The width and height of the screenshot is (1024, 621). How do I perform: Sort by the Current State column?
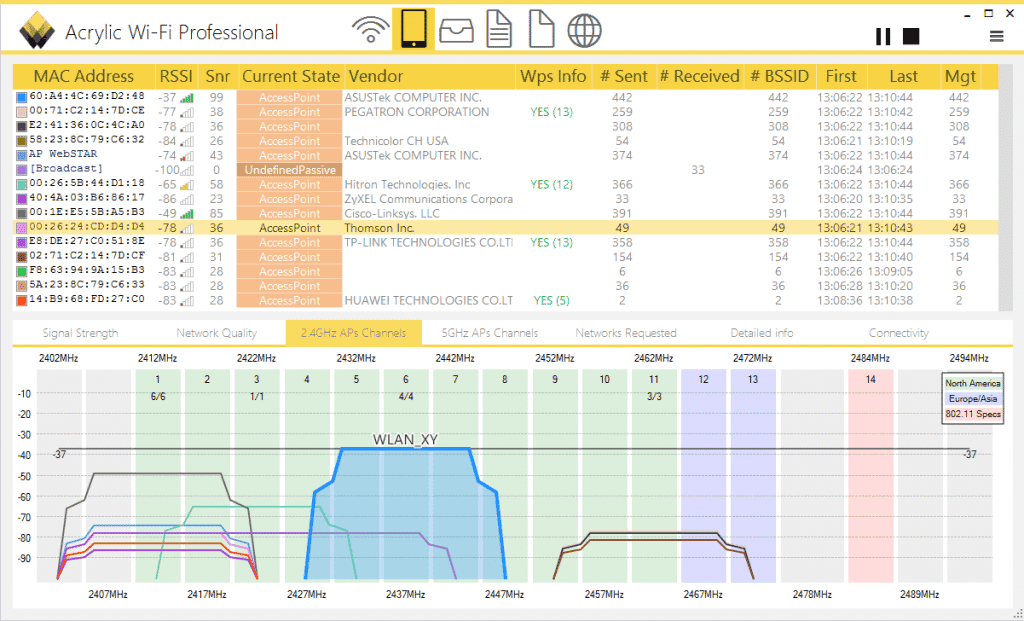pyautogui.click(x=291, y=76)
